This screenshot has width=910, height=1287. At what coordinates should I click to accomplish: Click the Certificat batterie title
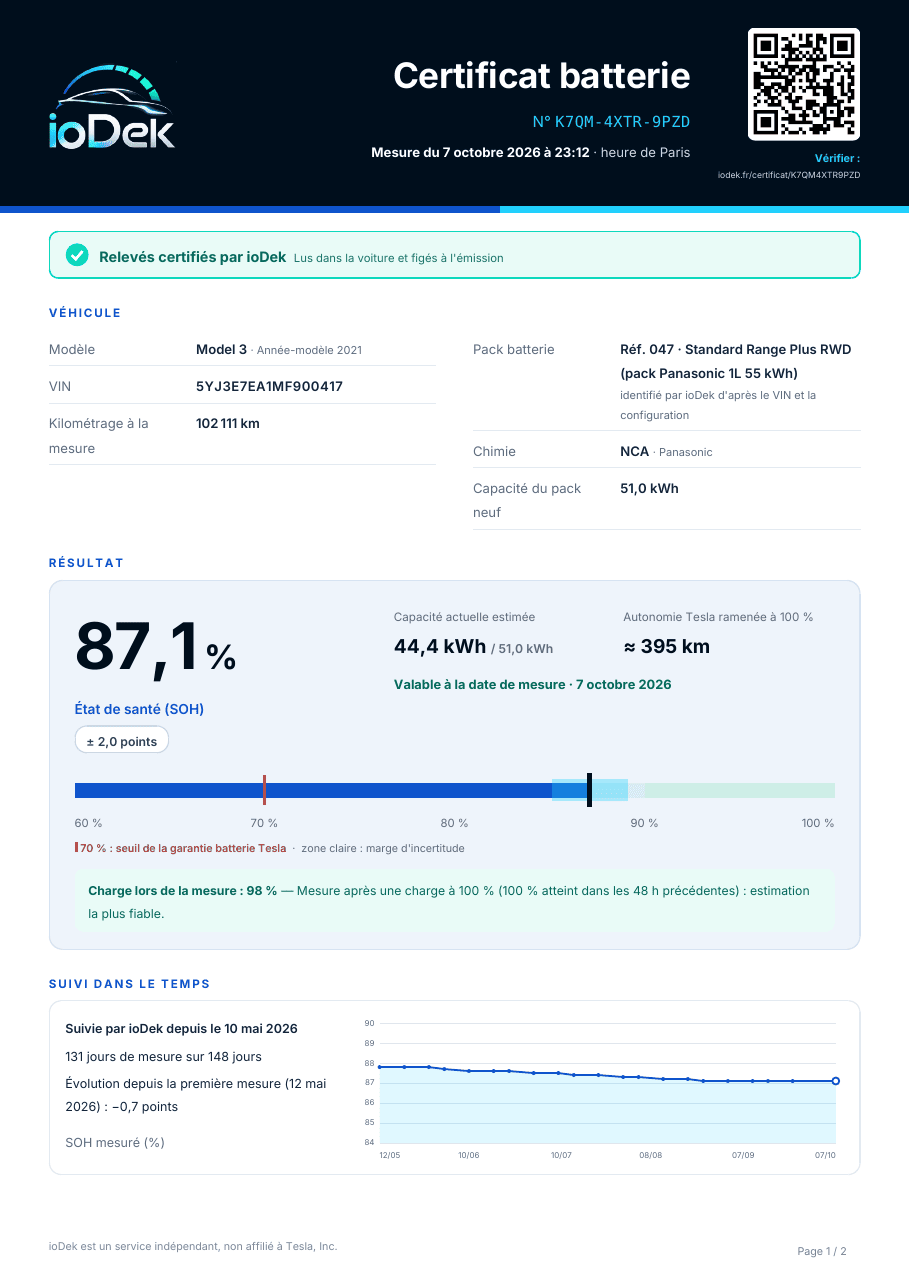click(542, 75)
